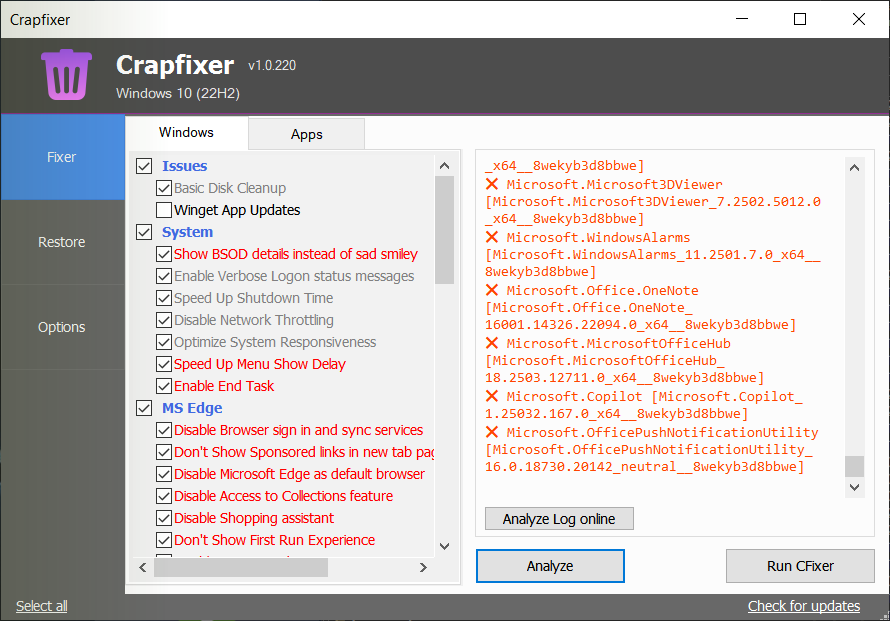Click red X beside Microsoft.MicrosoftOfficeHub
This screenshot has width=890, height=621.
click(x=492, y=344)
